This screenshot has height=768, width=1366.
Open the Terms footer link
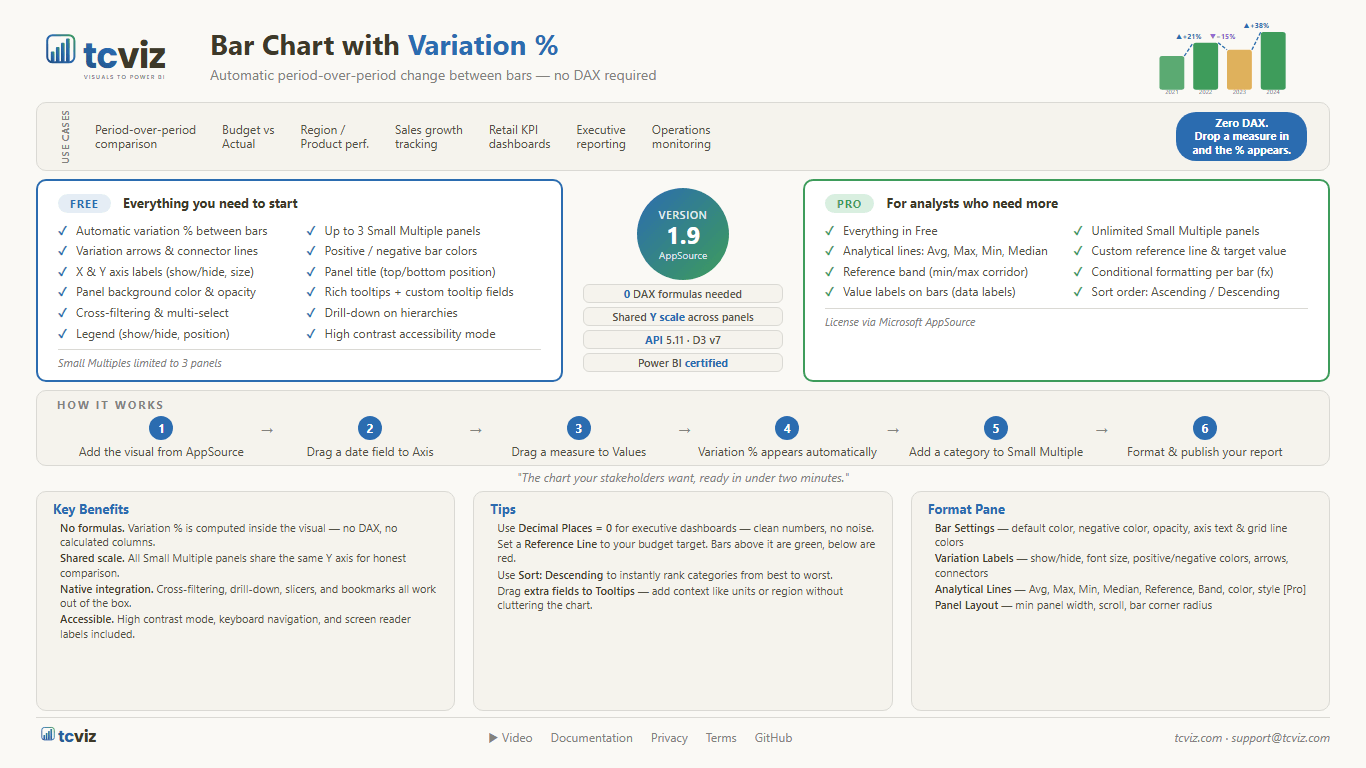721,738
